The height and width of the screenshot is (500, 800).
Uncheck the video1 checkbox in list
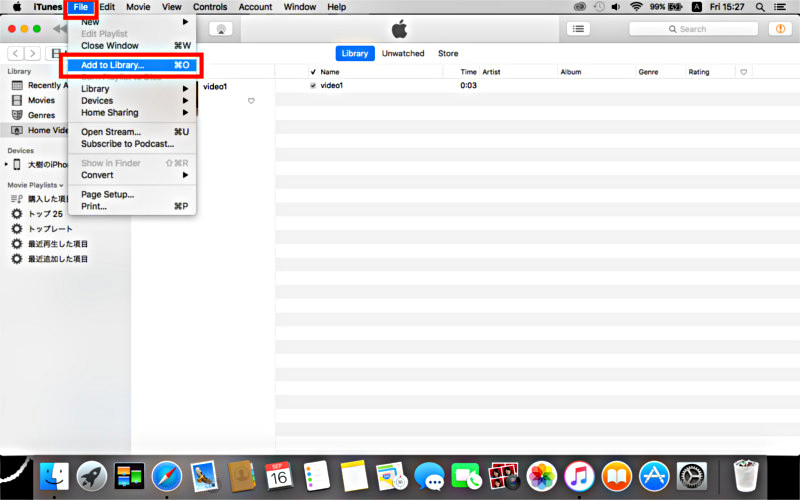313,86
